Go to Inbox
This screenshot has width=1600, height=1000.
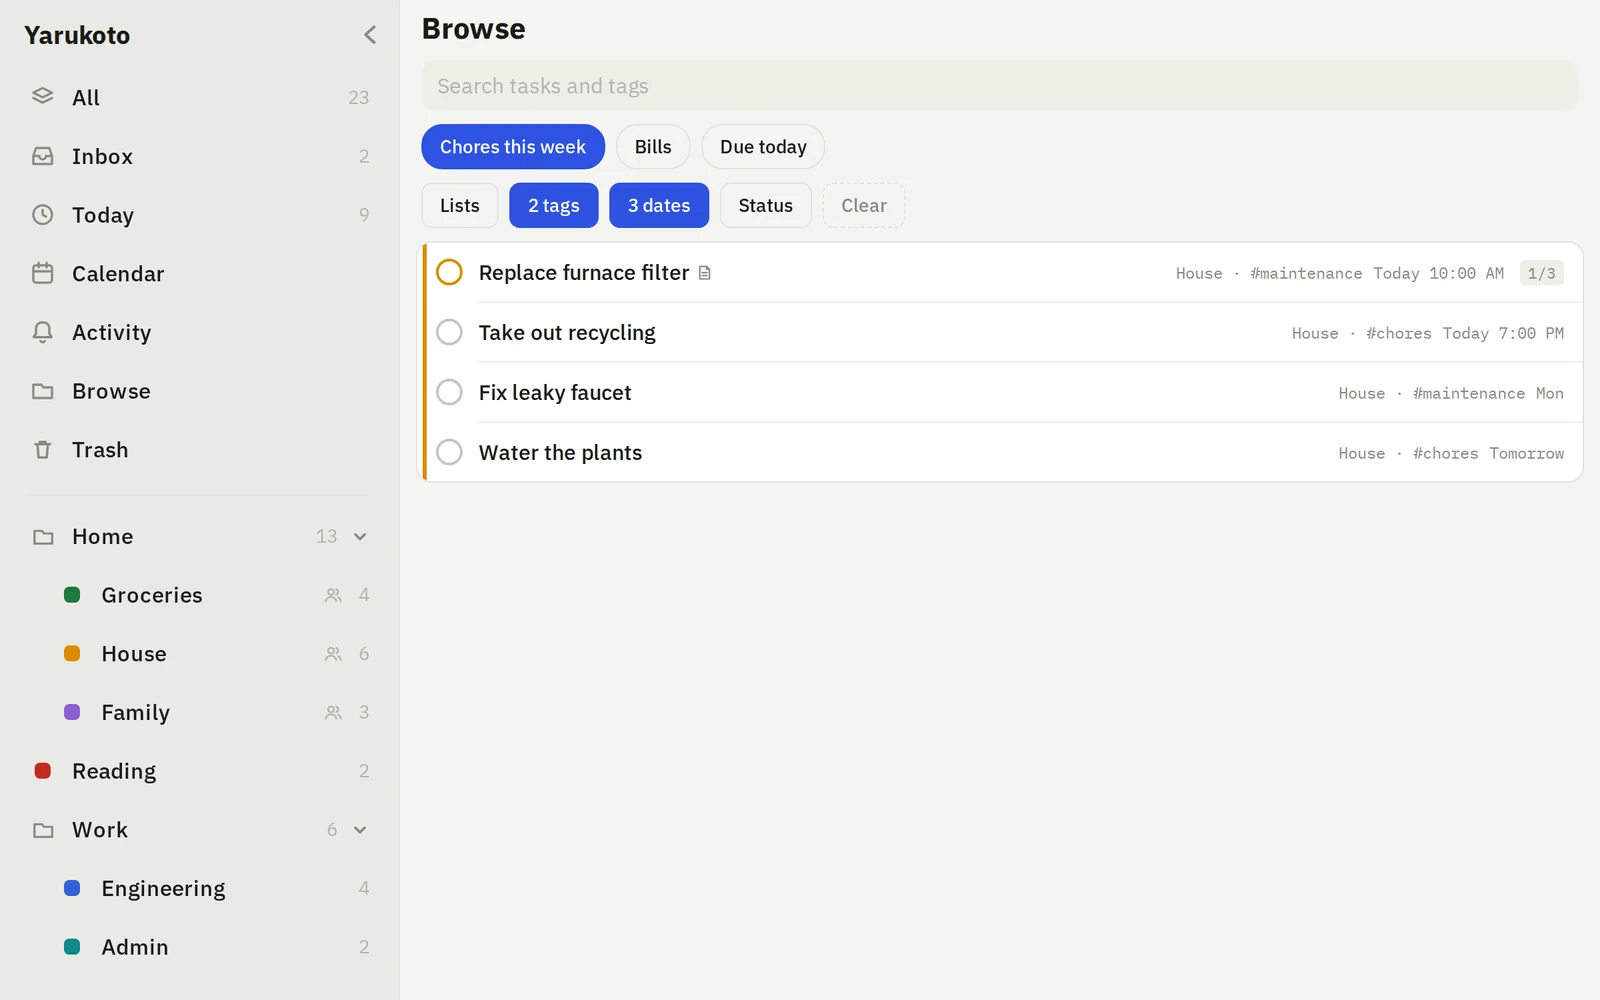click(200, 156)
